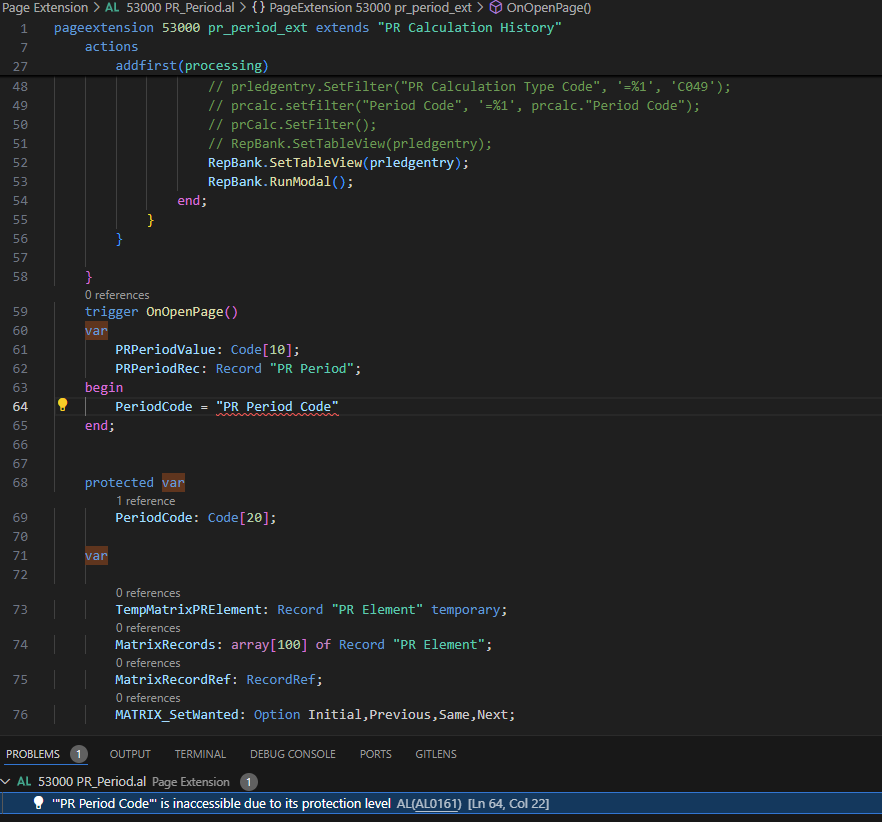Click the PROBLEMS tab count badge
Image resolution: width=882 pixels, height=822 pixels.
click(x=79, y=754)
